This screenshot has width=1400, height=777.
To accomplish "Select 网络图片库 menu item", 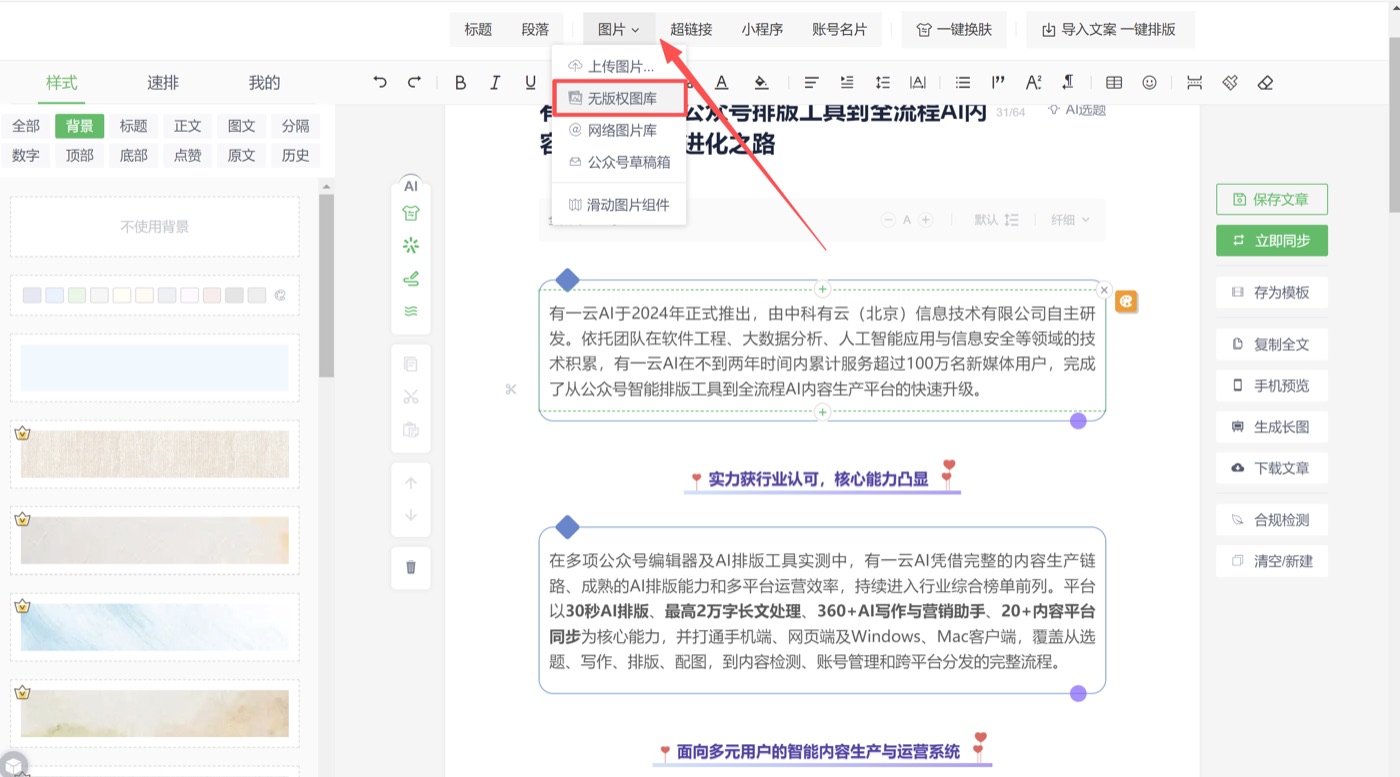I will (619, 130).
